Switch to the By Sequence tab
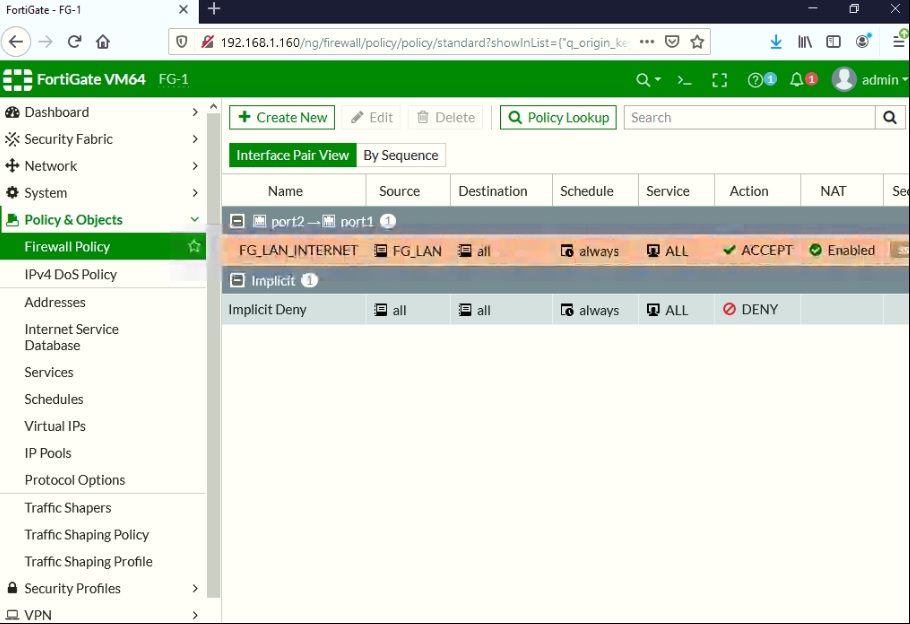 pyautogui.click(x=400, y=155)
